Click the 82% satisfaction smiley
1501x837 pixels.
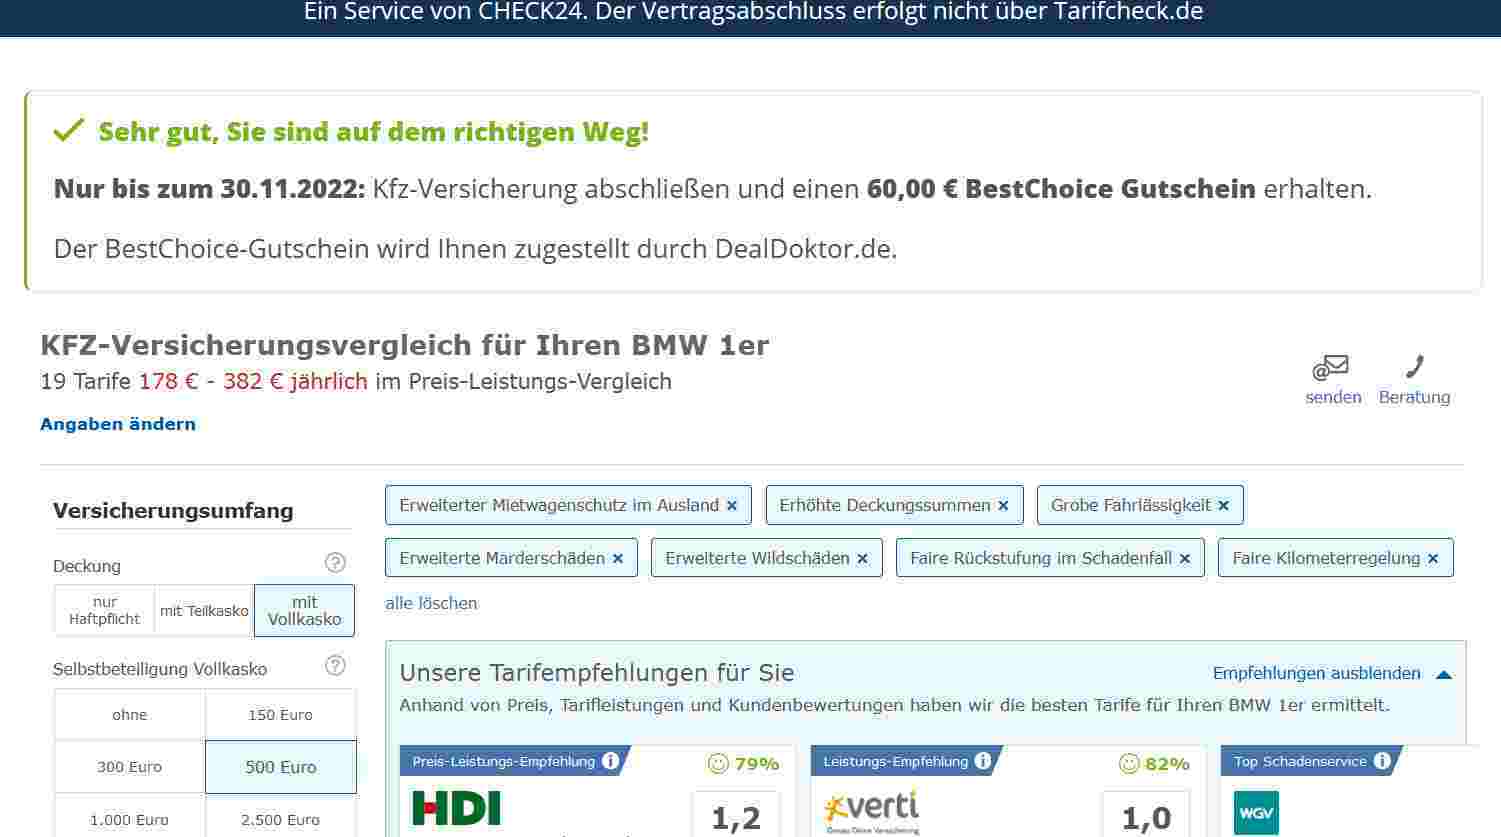[1129, 764]
